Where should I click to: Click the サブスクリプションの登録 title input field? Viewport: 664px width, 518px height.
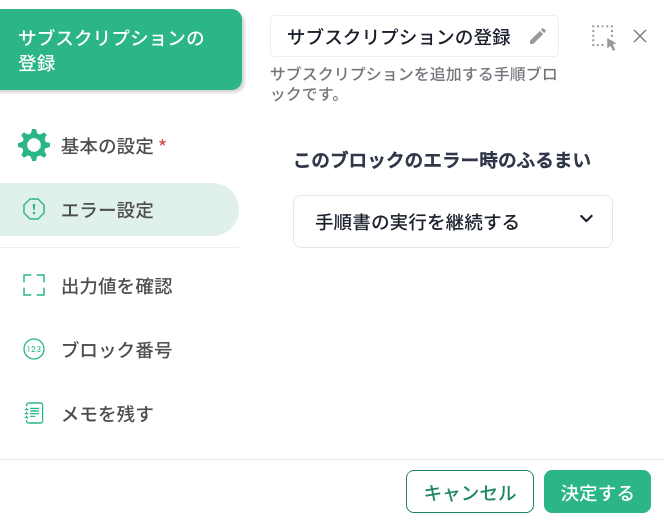[414, 36]
